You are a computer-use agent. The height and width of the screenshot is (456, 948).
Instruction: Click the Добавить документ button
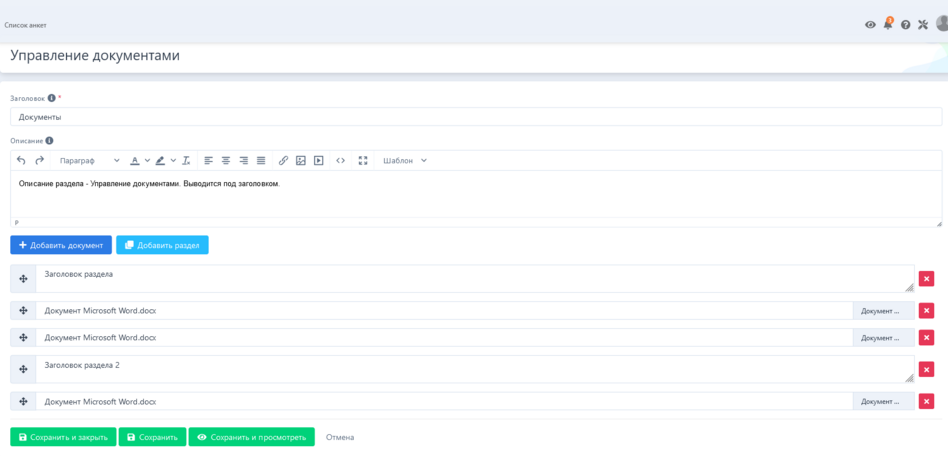coord(61,245)
